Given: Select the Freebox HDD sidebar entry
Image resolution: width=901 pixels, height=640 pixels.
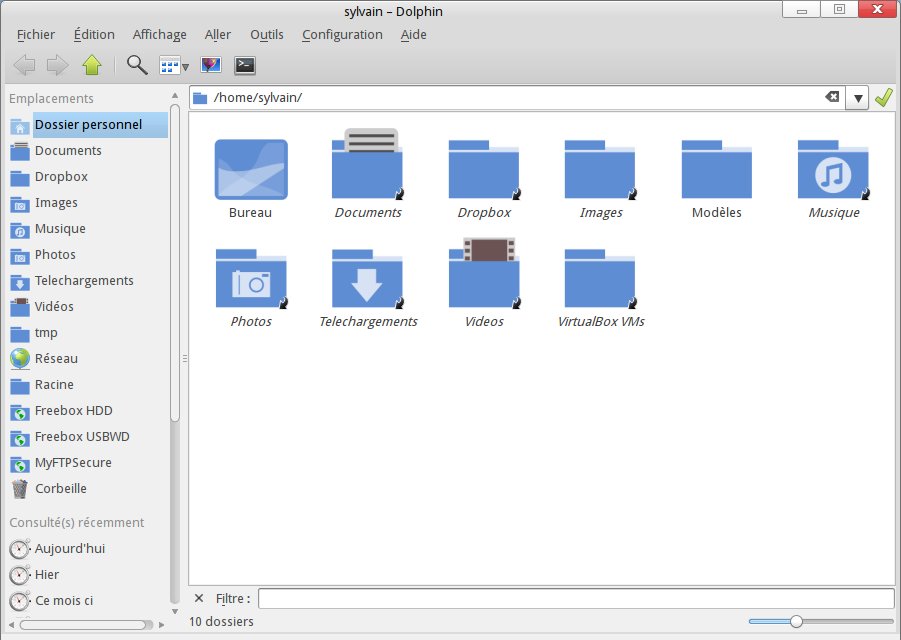Looking at the screenshot, I should point(73,411).
